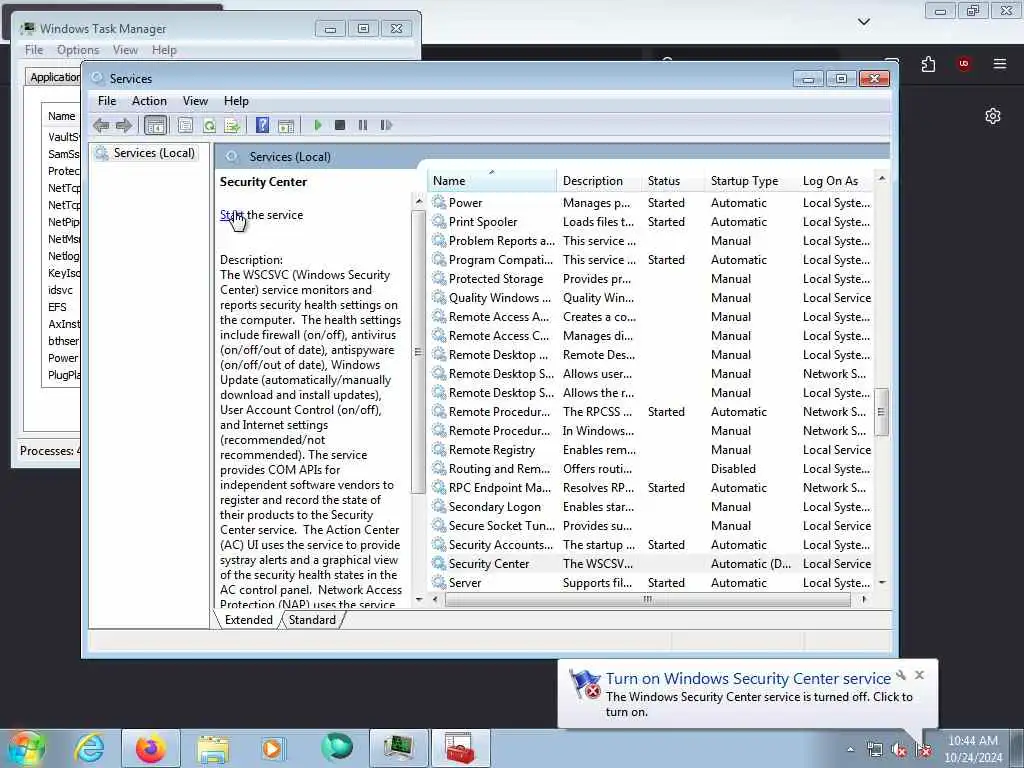Screen dimensions: 1024x768
Task: Open Properties via the toolbar properties icon
Action: [185, 125]
